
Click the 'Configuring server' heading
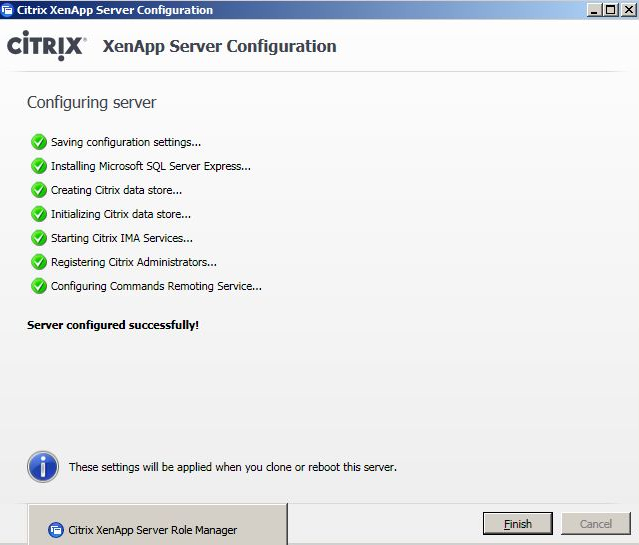(91, 102)
